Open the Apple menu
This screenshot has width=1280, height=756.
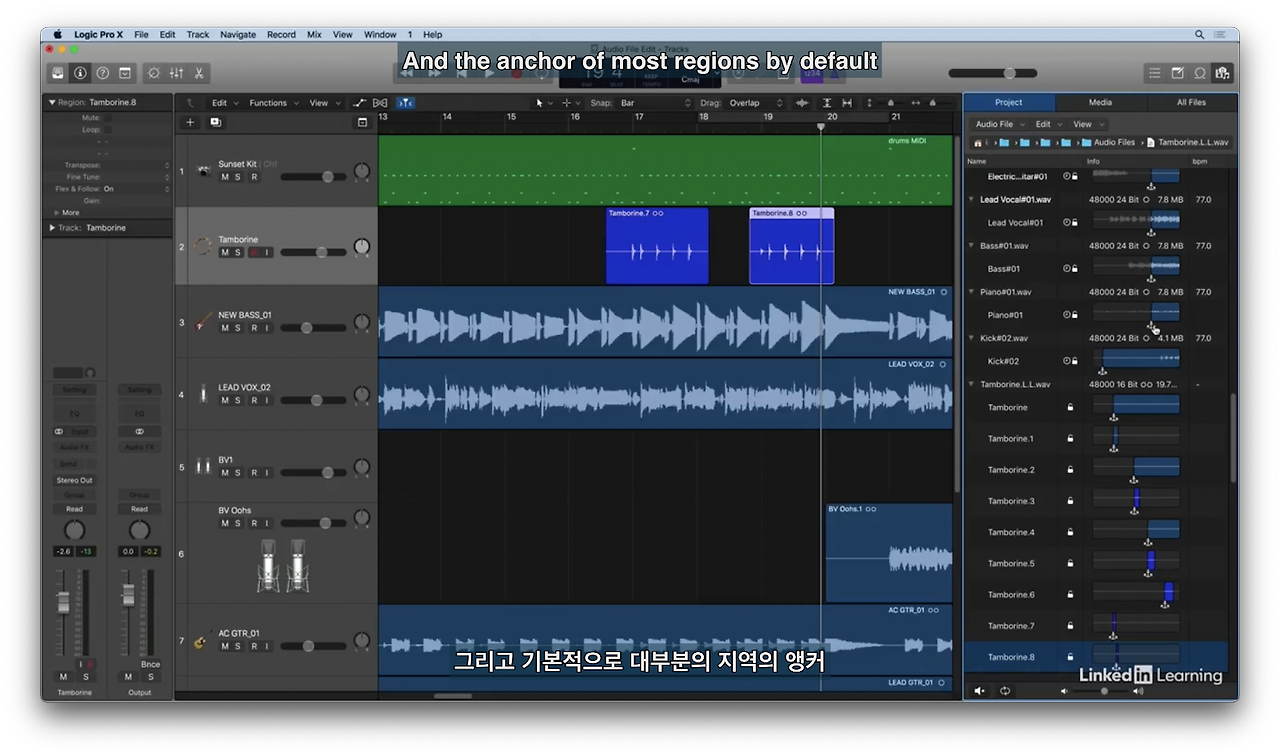coord(57,34)
